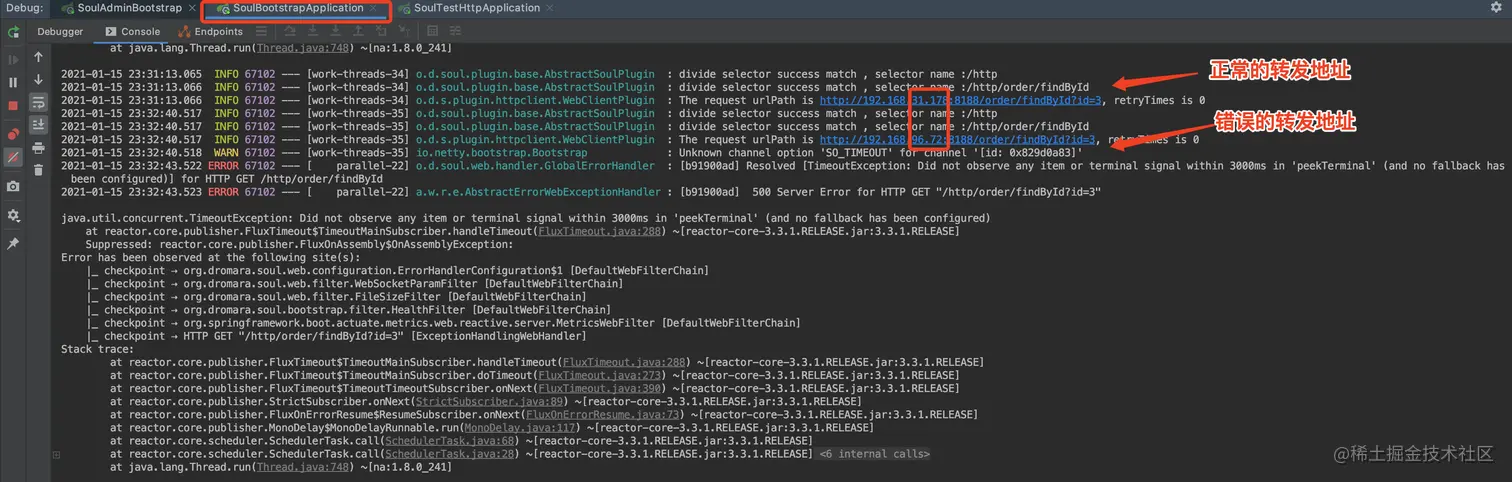
Task: Open the Thread.java:748 link at bottom of trace
Action: tap(302, 466)
